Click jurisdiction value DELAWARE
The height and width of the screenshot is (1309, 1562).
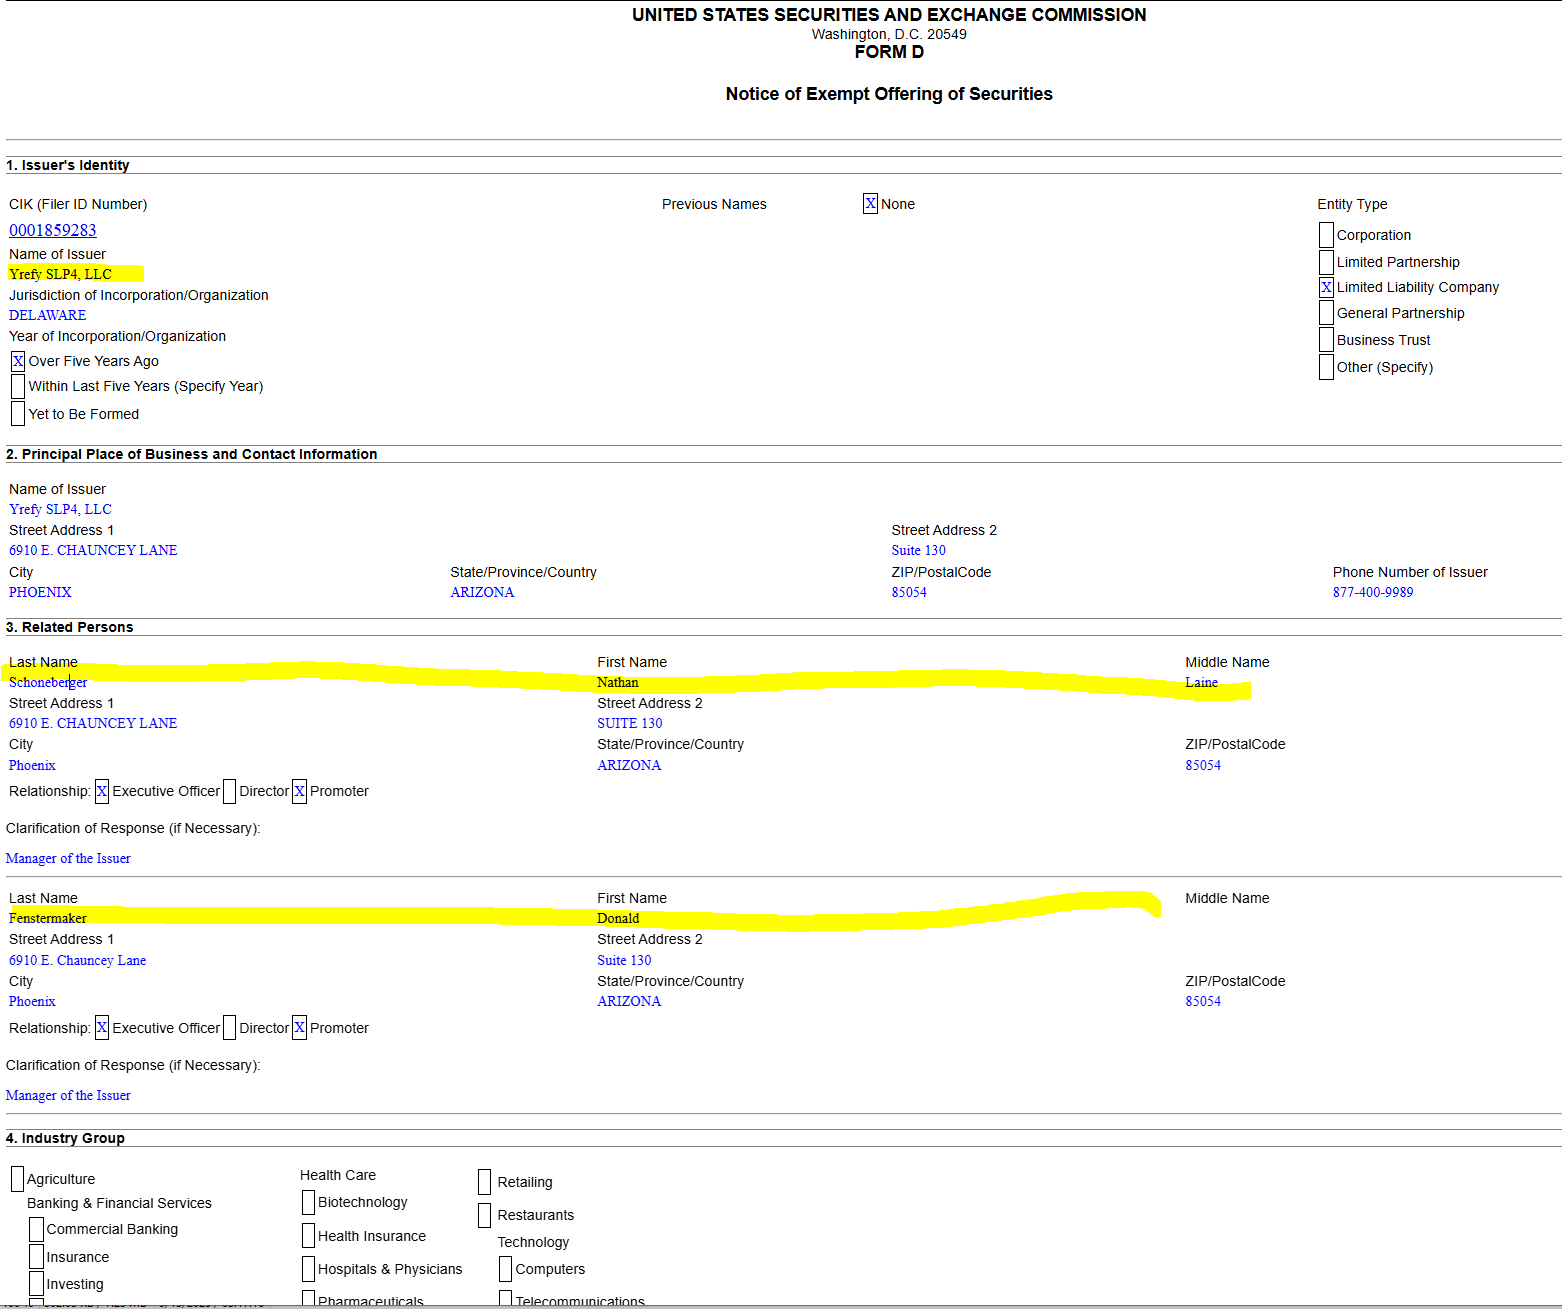pyautogui.click(x=48, y=315)
